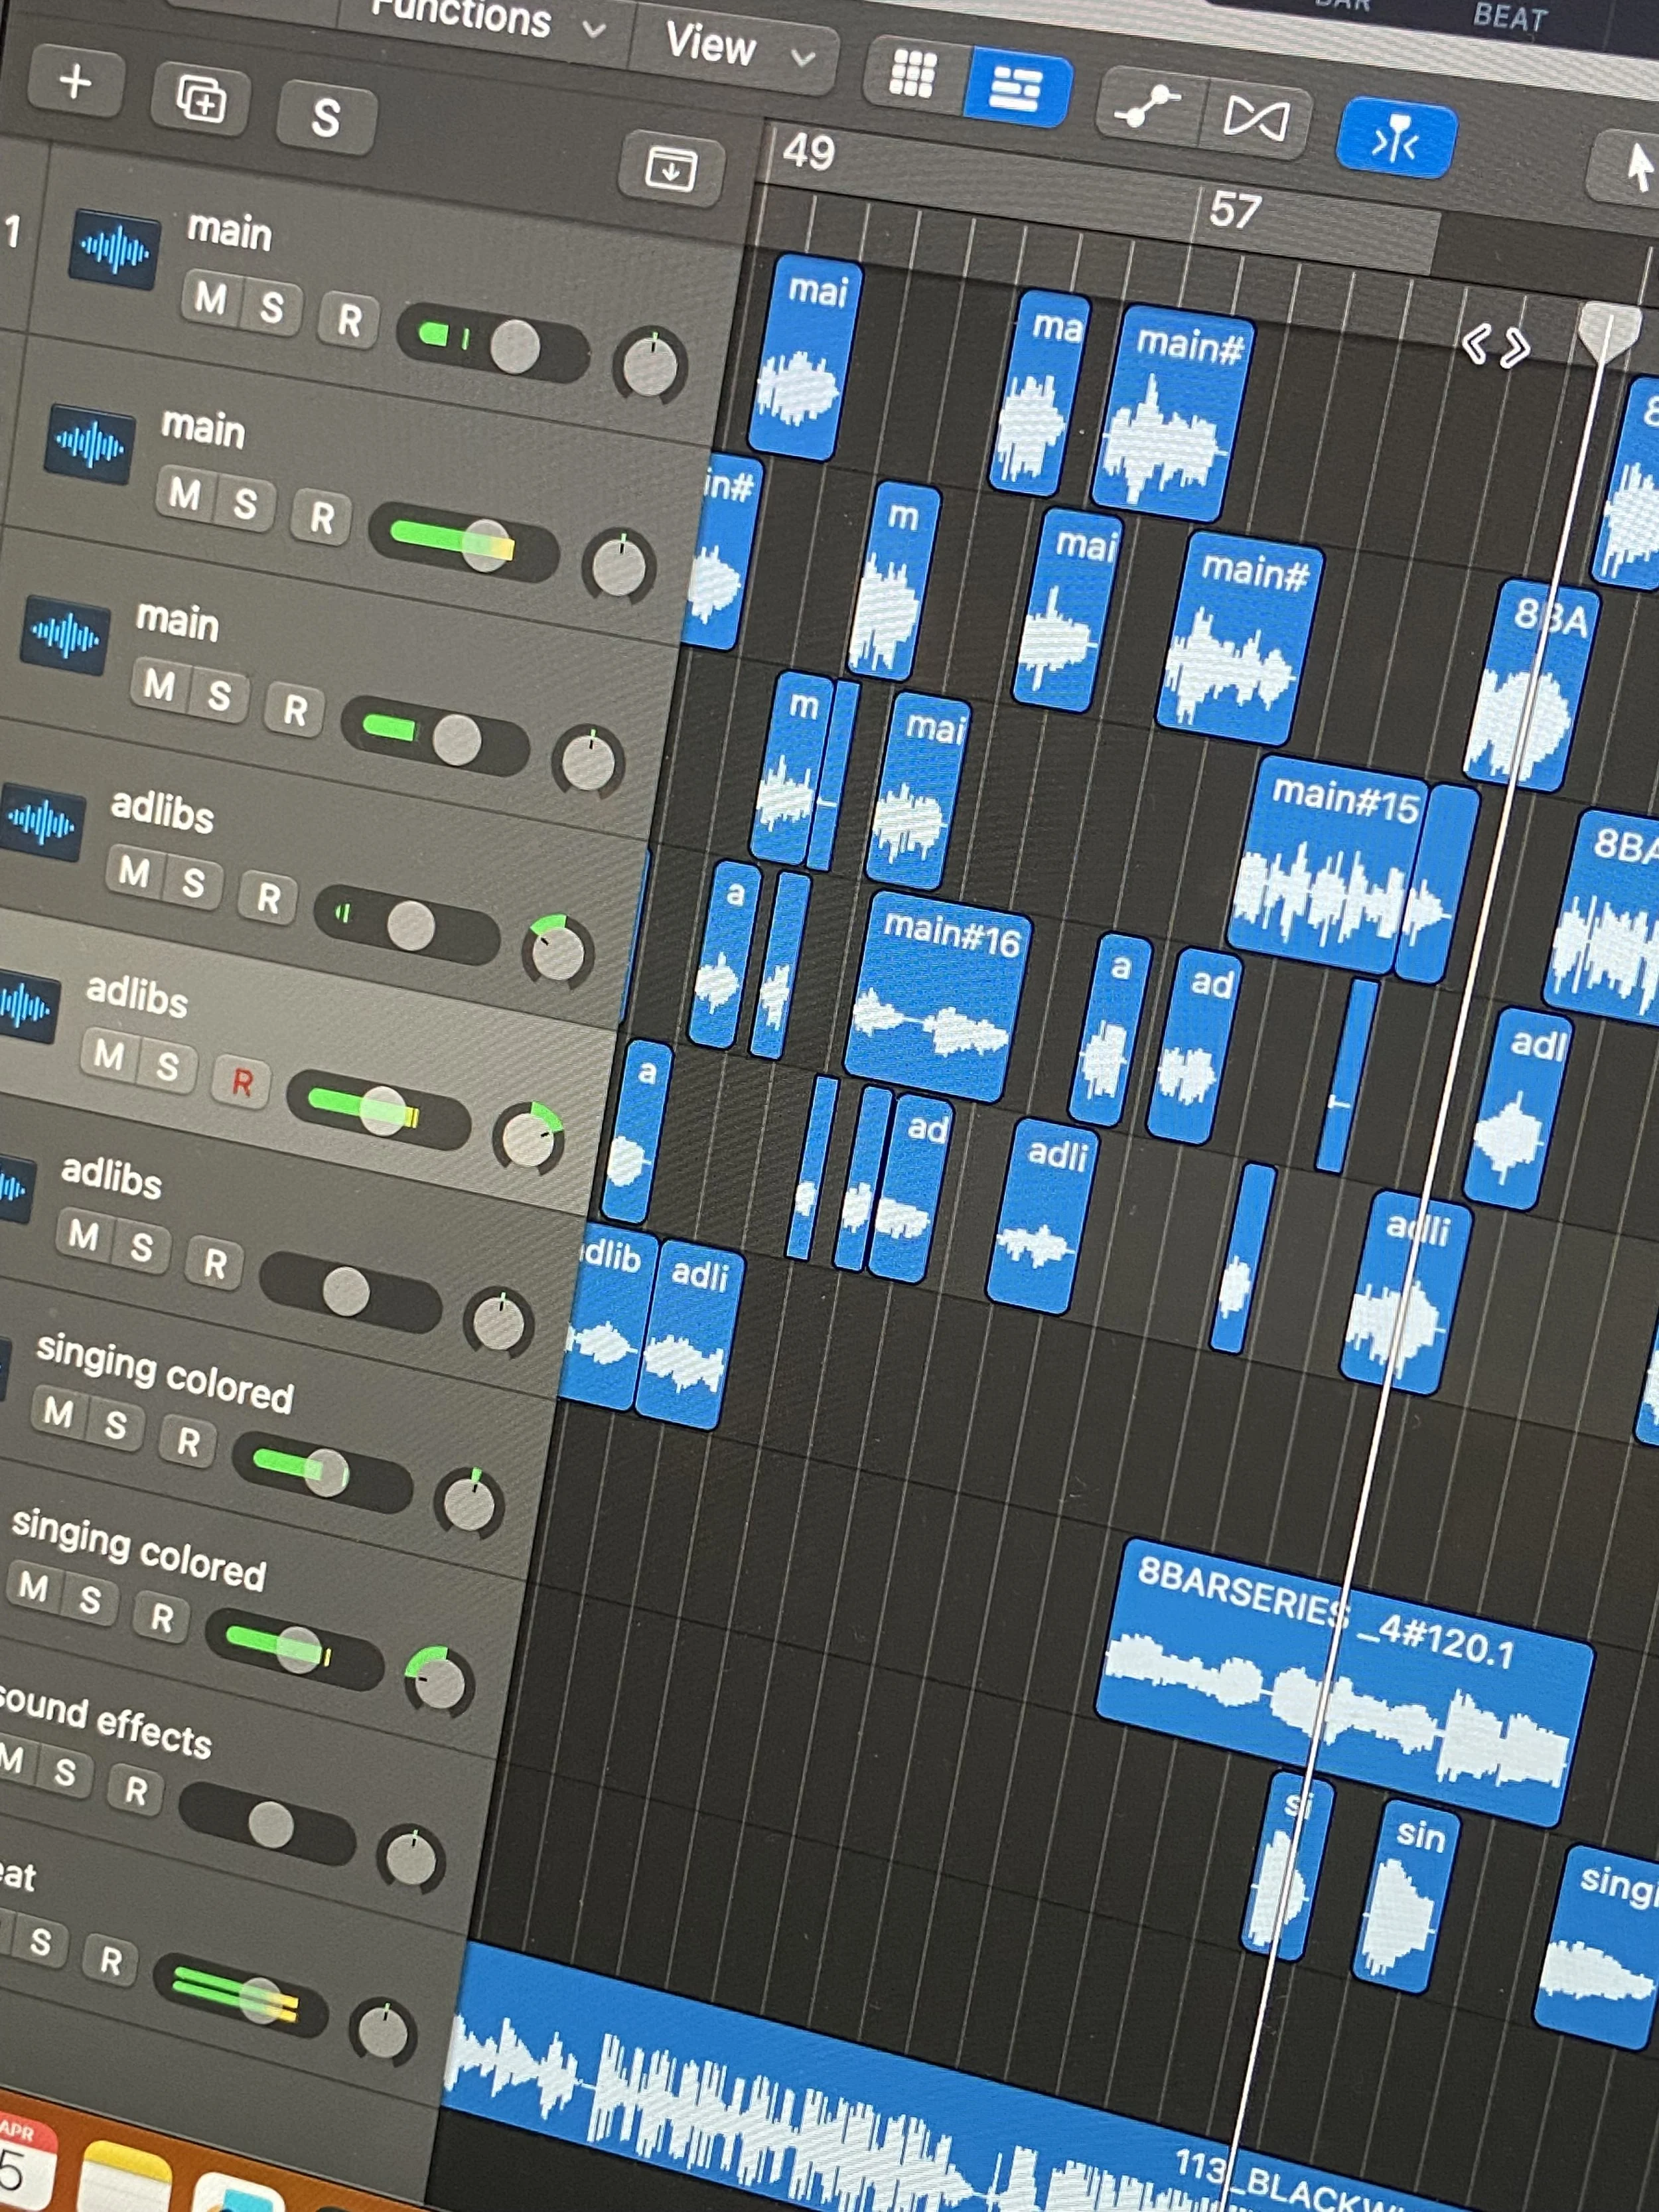This screenshot has width=1659, height=2212.
Task: Click the waveform icon of the second main track
Action: click(x=89, y=444)
